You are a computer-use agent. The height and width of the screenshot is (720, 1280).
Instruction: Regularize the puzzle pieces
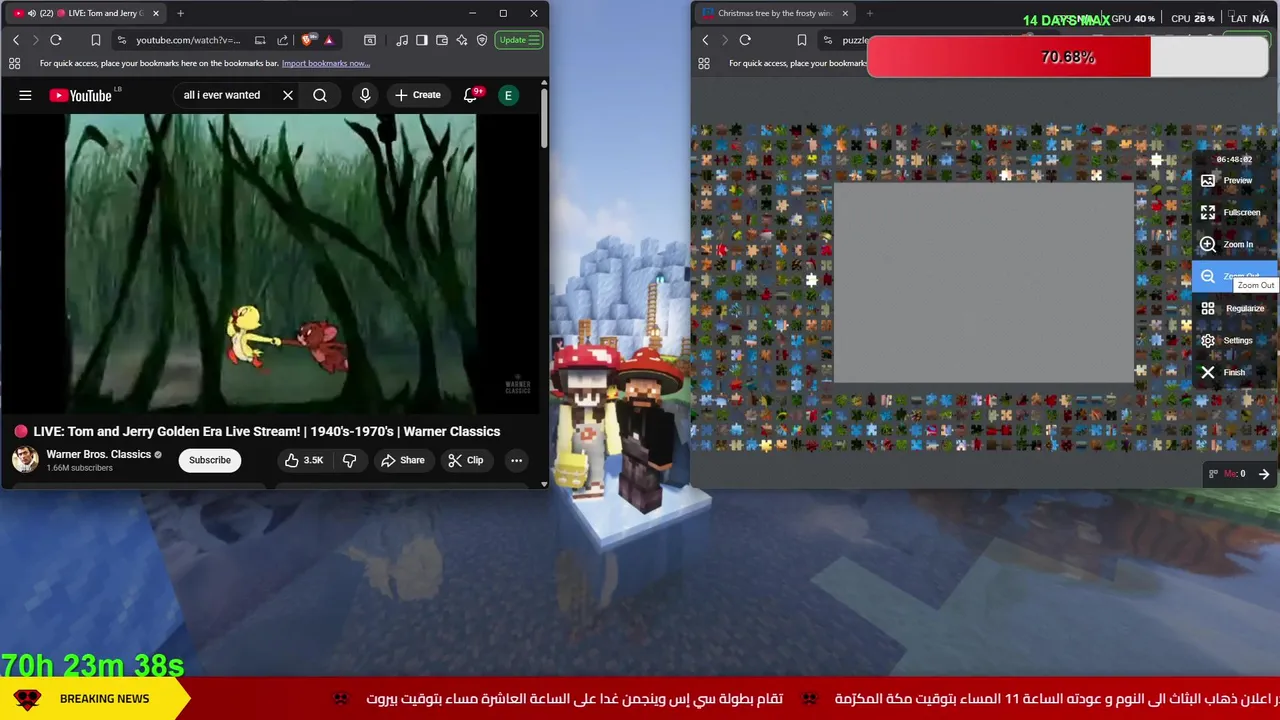coord(1233,308)
